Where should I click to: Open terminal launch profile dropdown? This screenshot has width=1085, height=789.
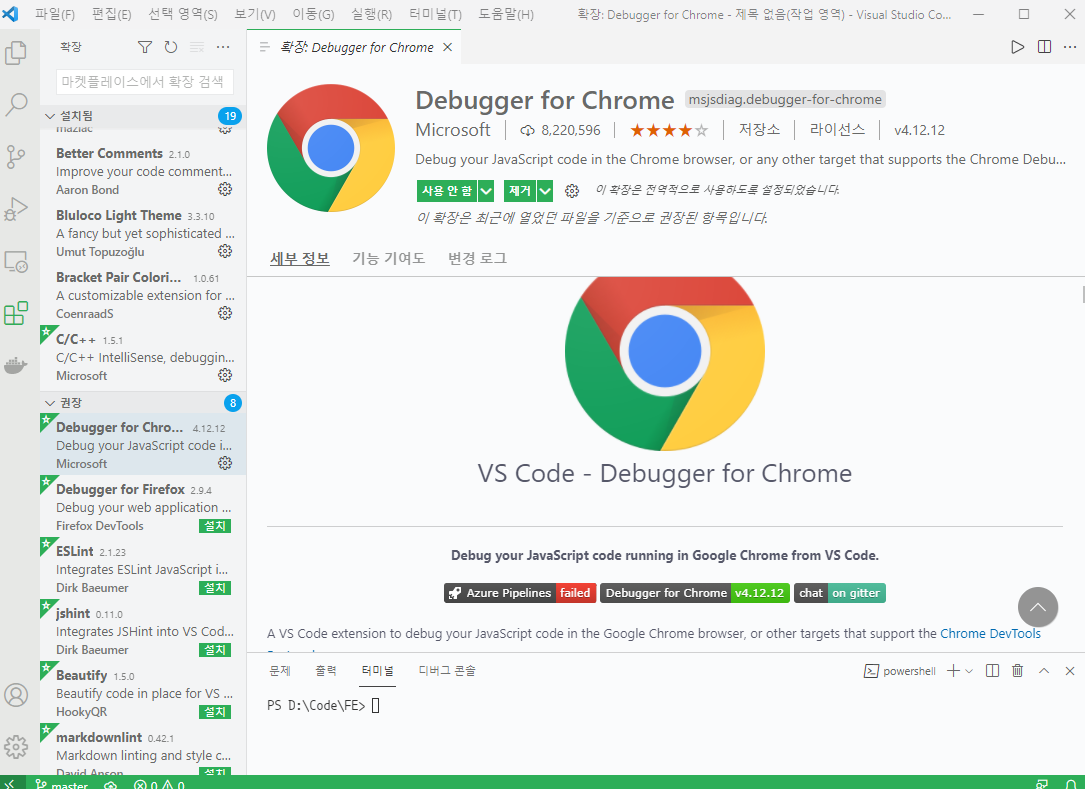click(x=969, y=671)
